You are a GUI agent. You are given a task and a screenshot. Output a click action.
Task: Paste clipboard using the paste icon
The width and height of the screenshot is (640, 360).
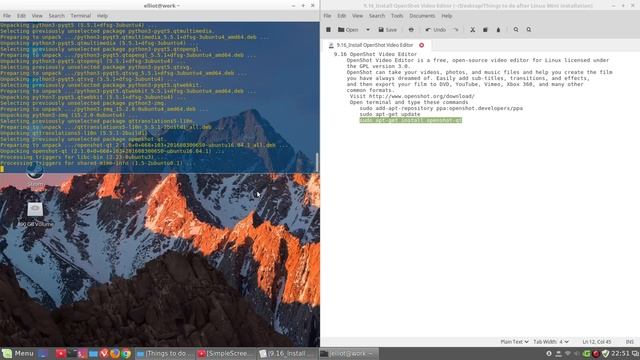498,29
